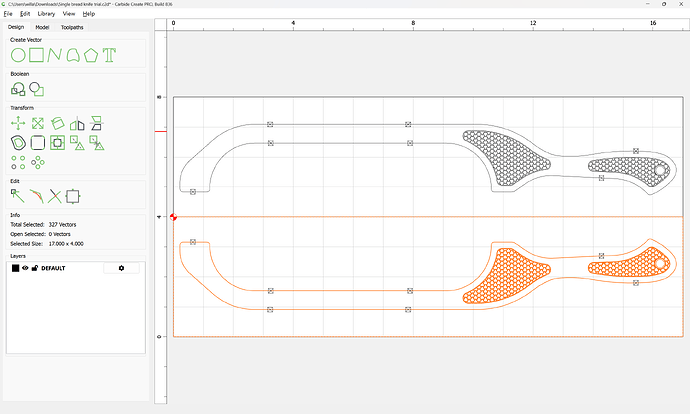Switch to the Toolpaths tab
This screenshot has height=414, width=690.
click(x=73, y=27)
